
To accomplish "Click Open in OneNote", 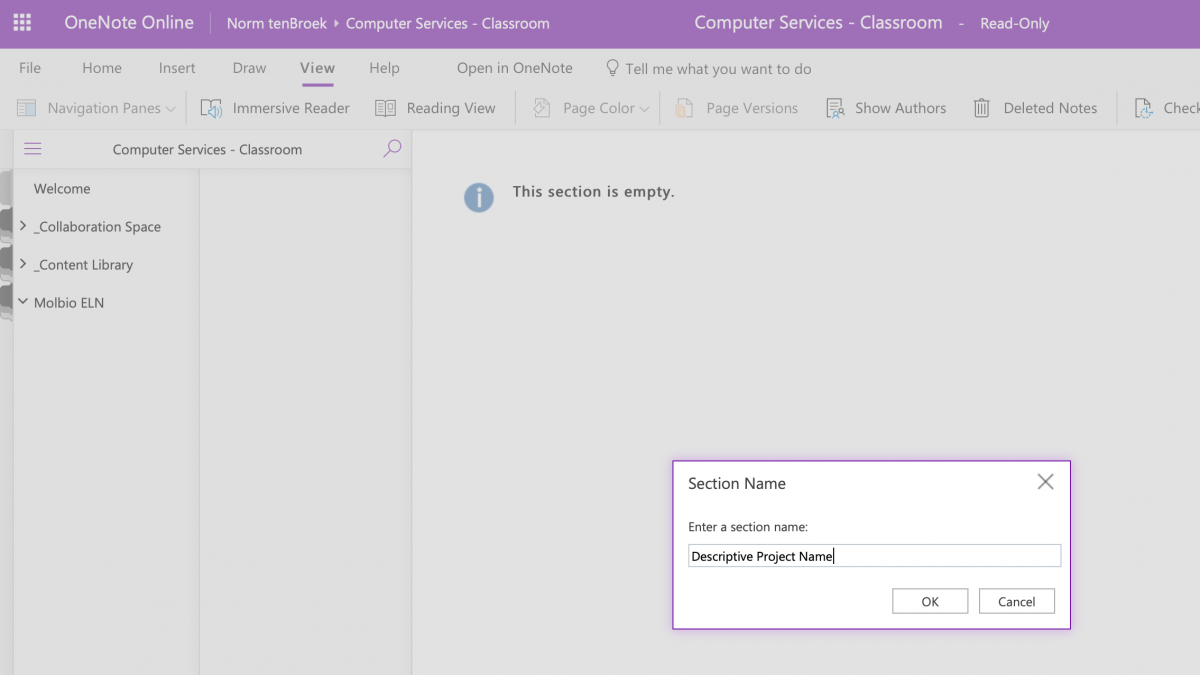I will 515,68.
